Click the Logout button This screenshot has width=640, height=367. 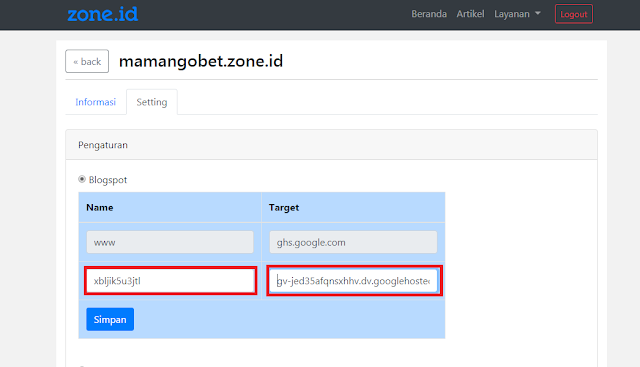click(x=573, y=14)
